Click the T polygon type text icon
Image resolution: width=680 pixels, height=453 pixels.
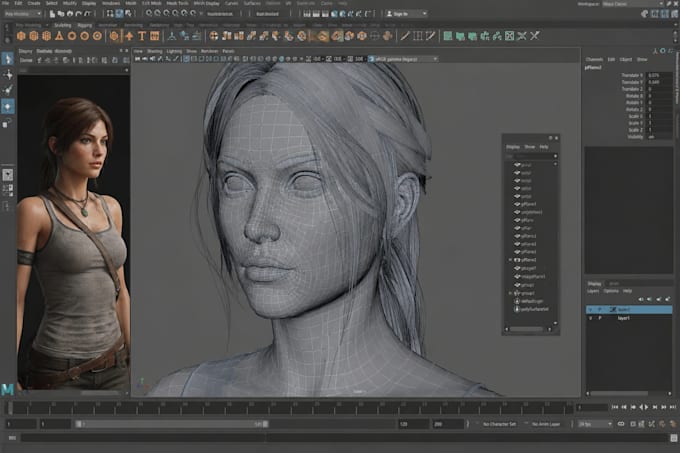[142, 36]
